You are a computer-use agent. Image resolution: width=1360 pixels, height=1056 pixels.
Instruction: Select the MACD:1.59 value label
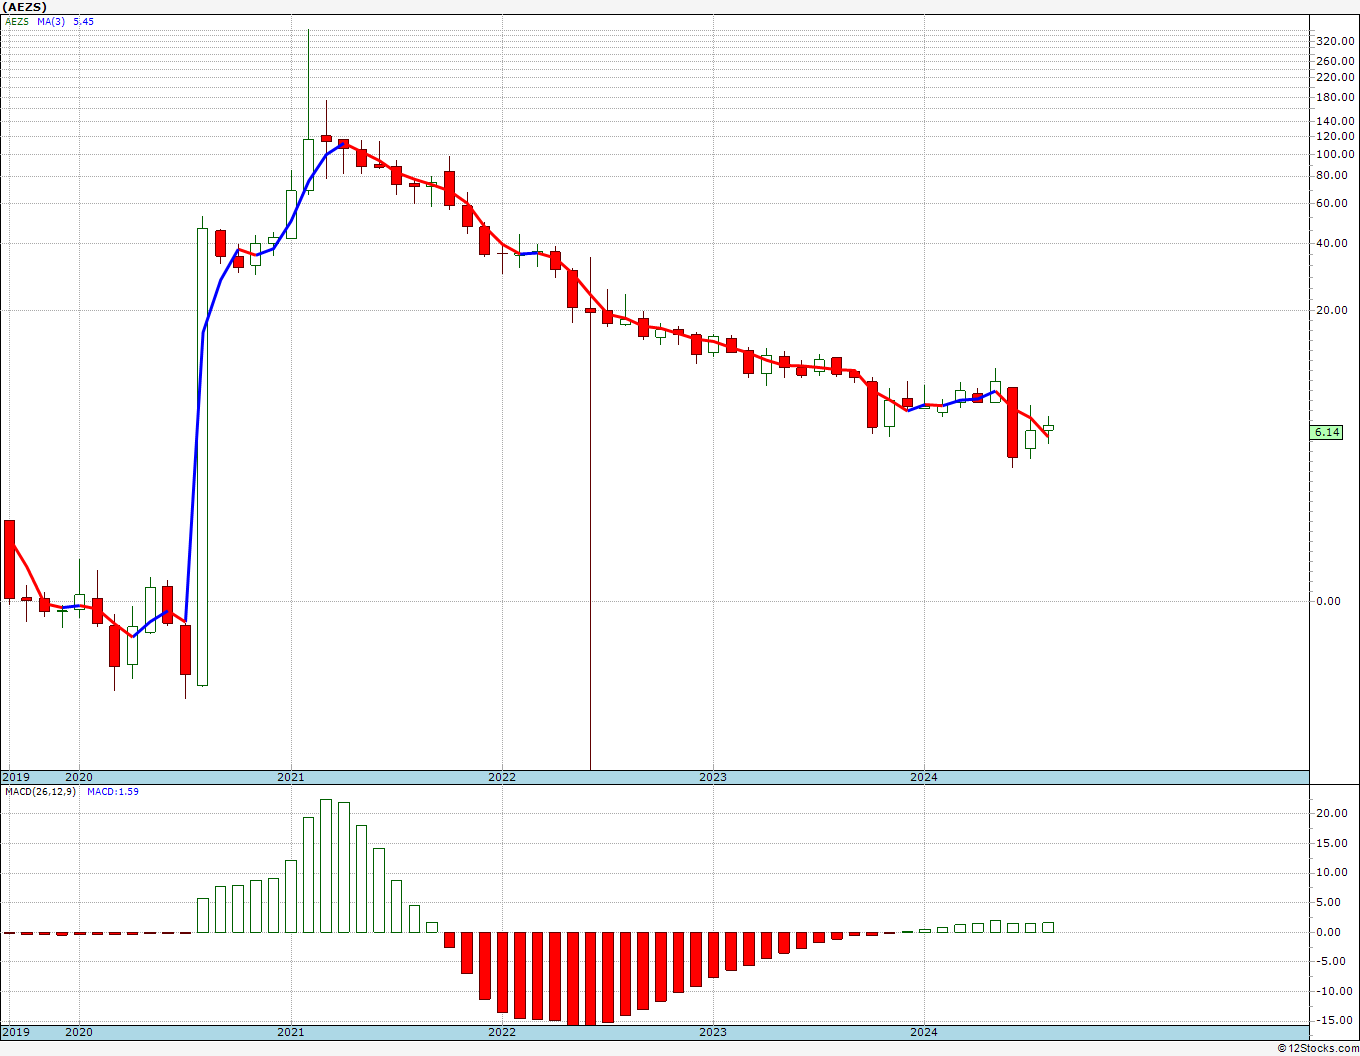click(x=113, y=792)
